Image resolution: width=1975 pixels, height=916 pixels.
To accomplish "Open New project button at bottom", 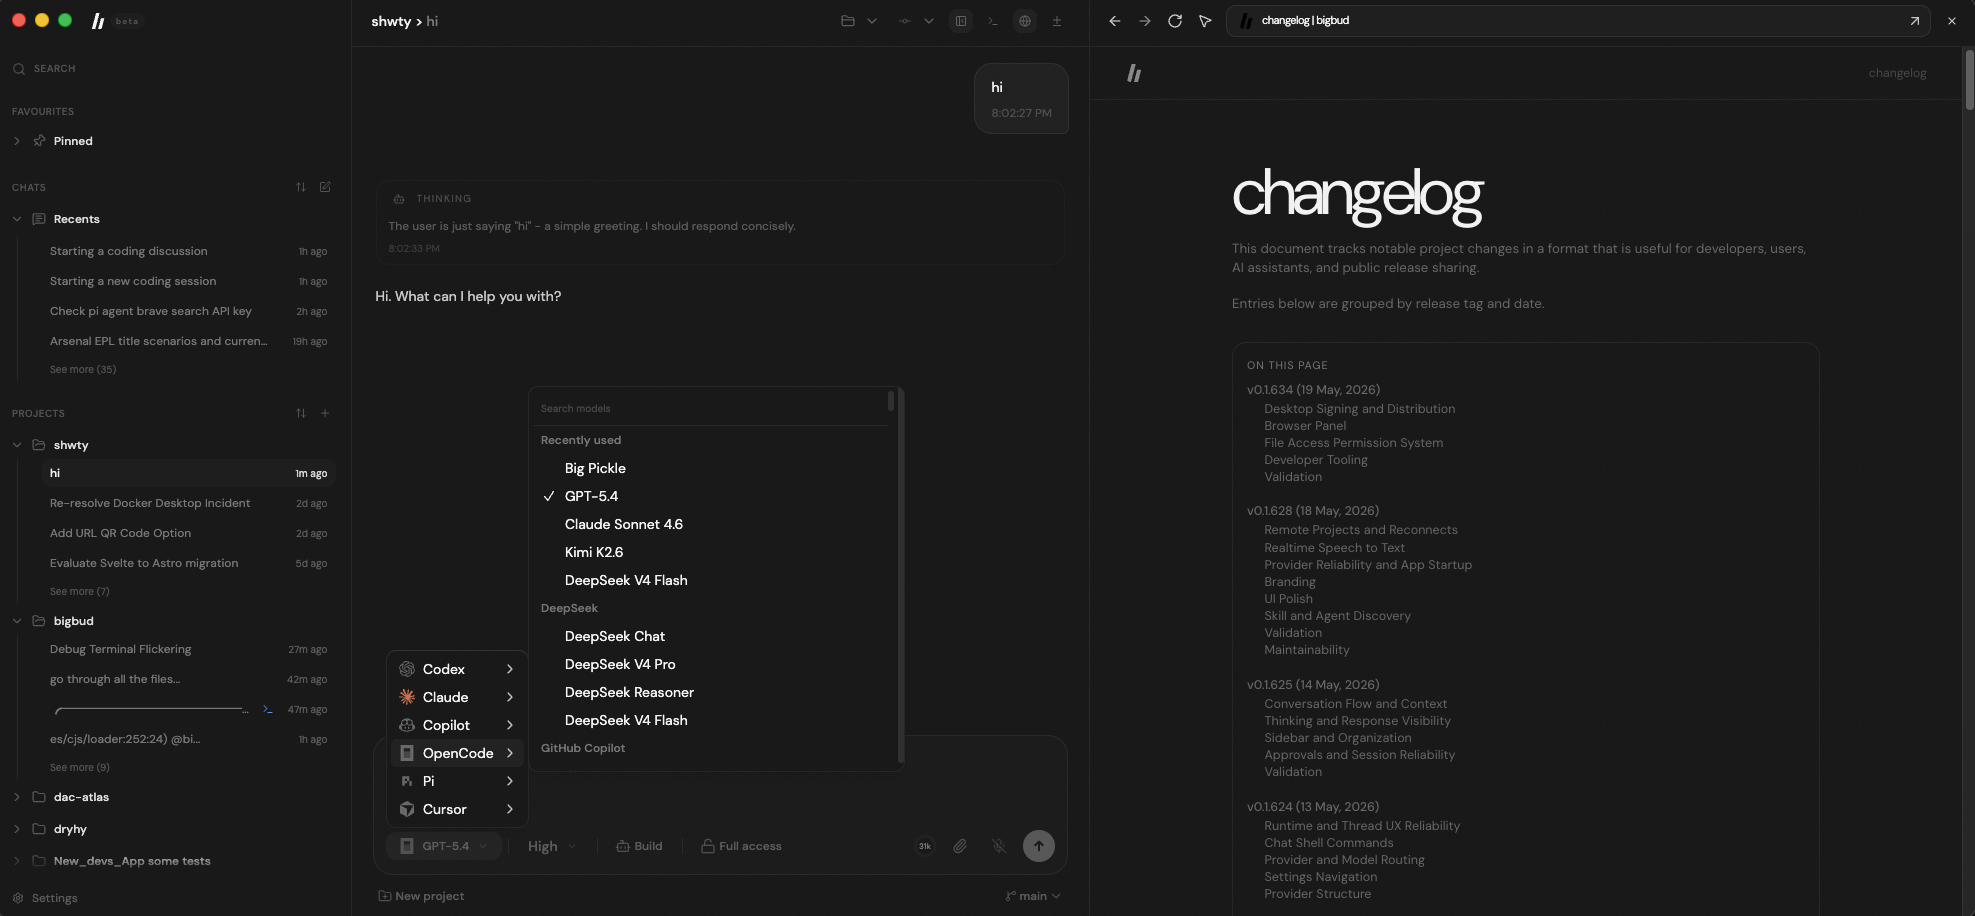I will coord(421,896).
